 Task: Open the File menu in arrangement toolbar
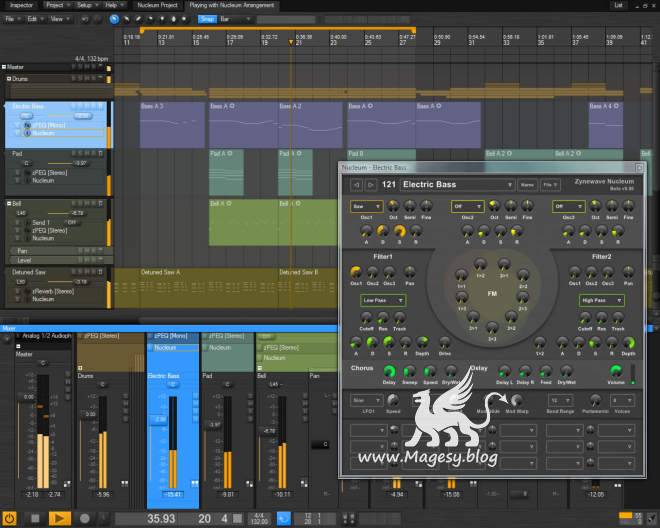[x=12, y=19]
